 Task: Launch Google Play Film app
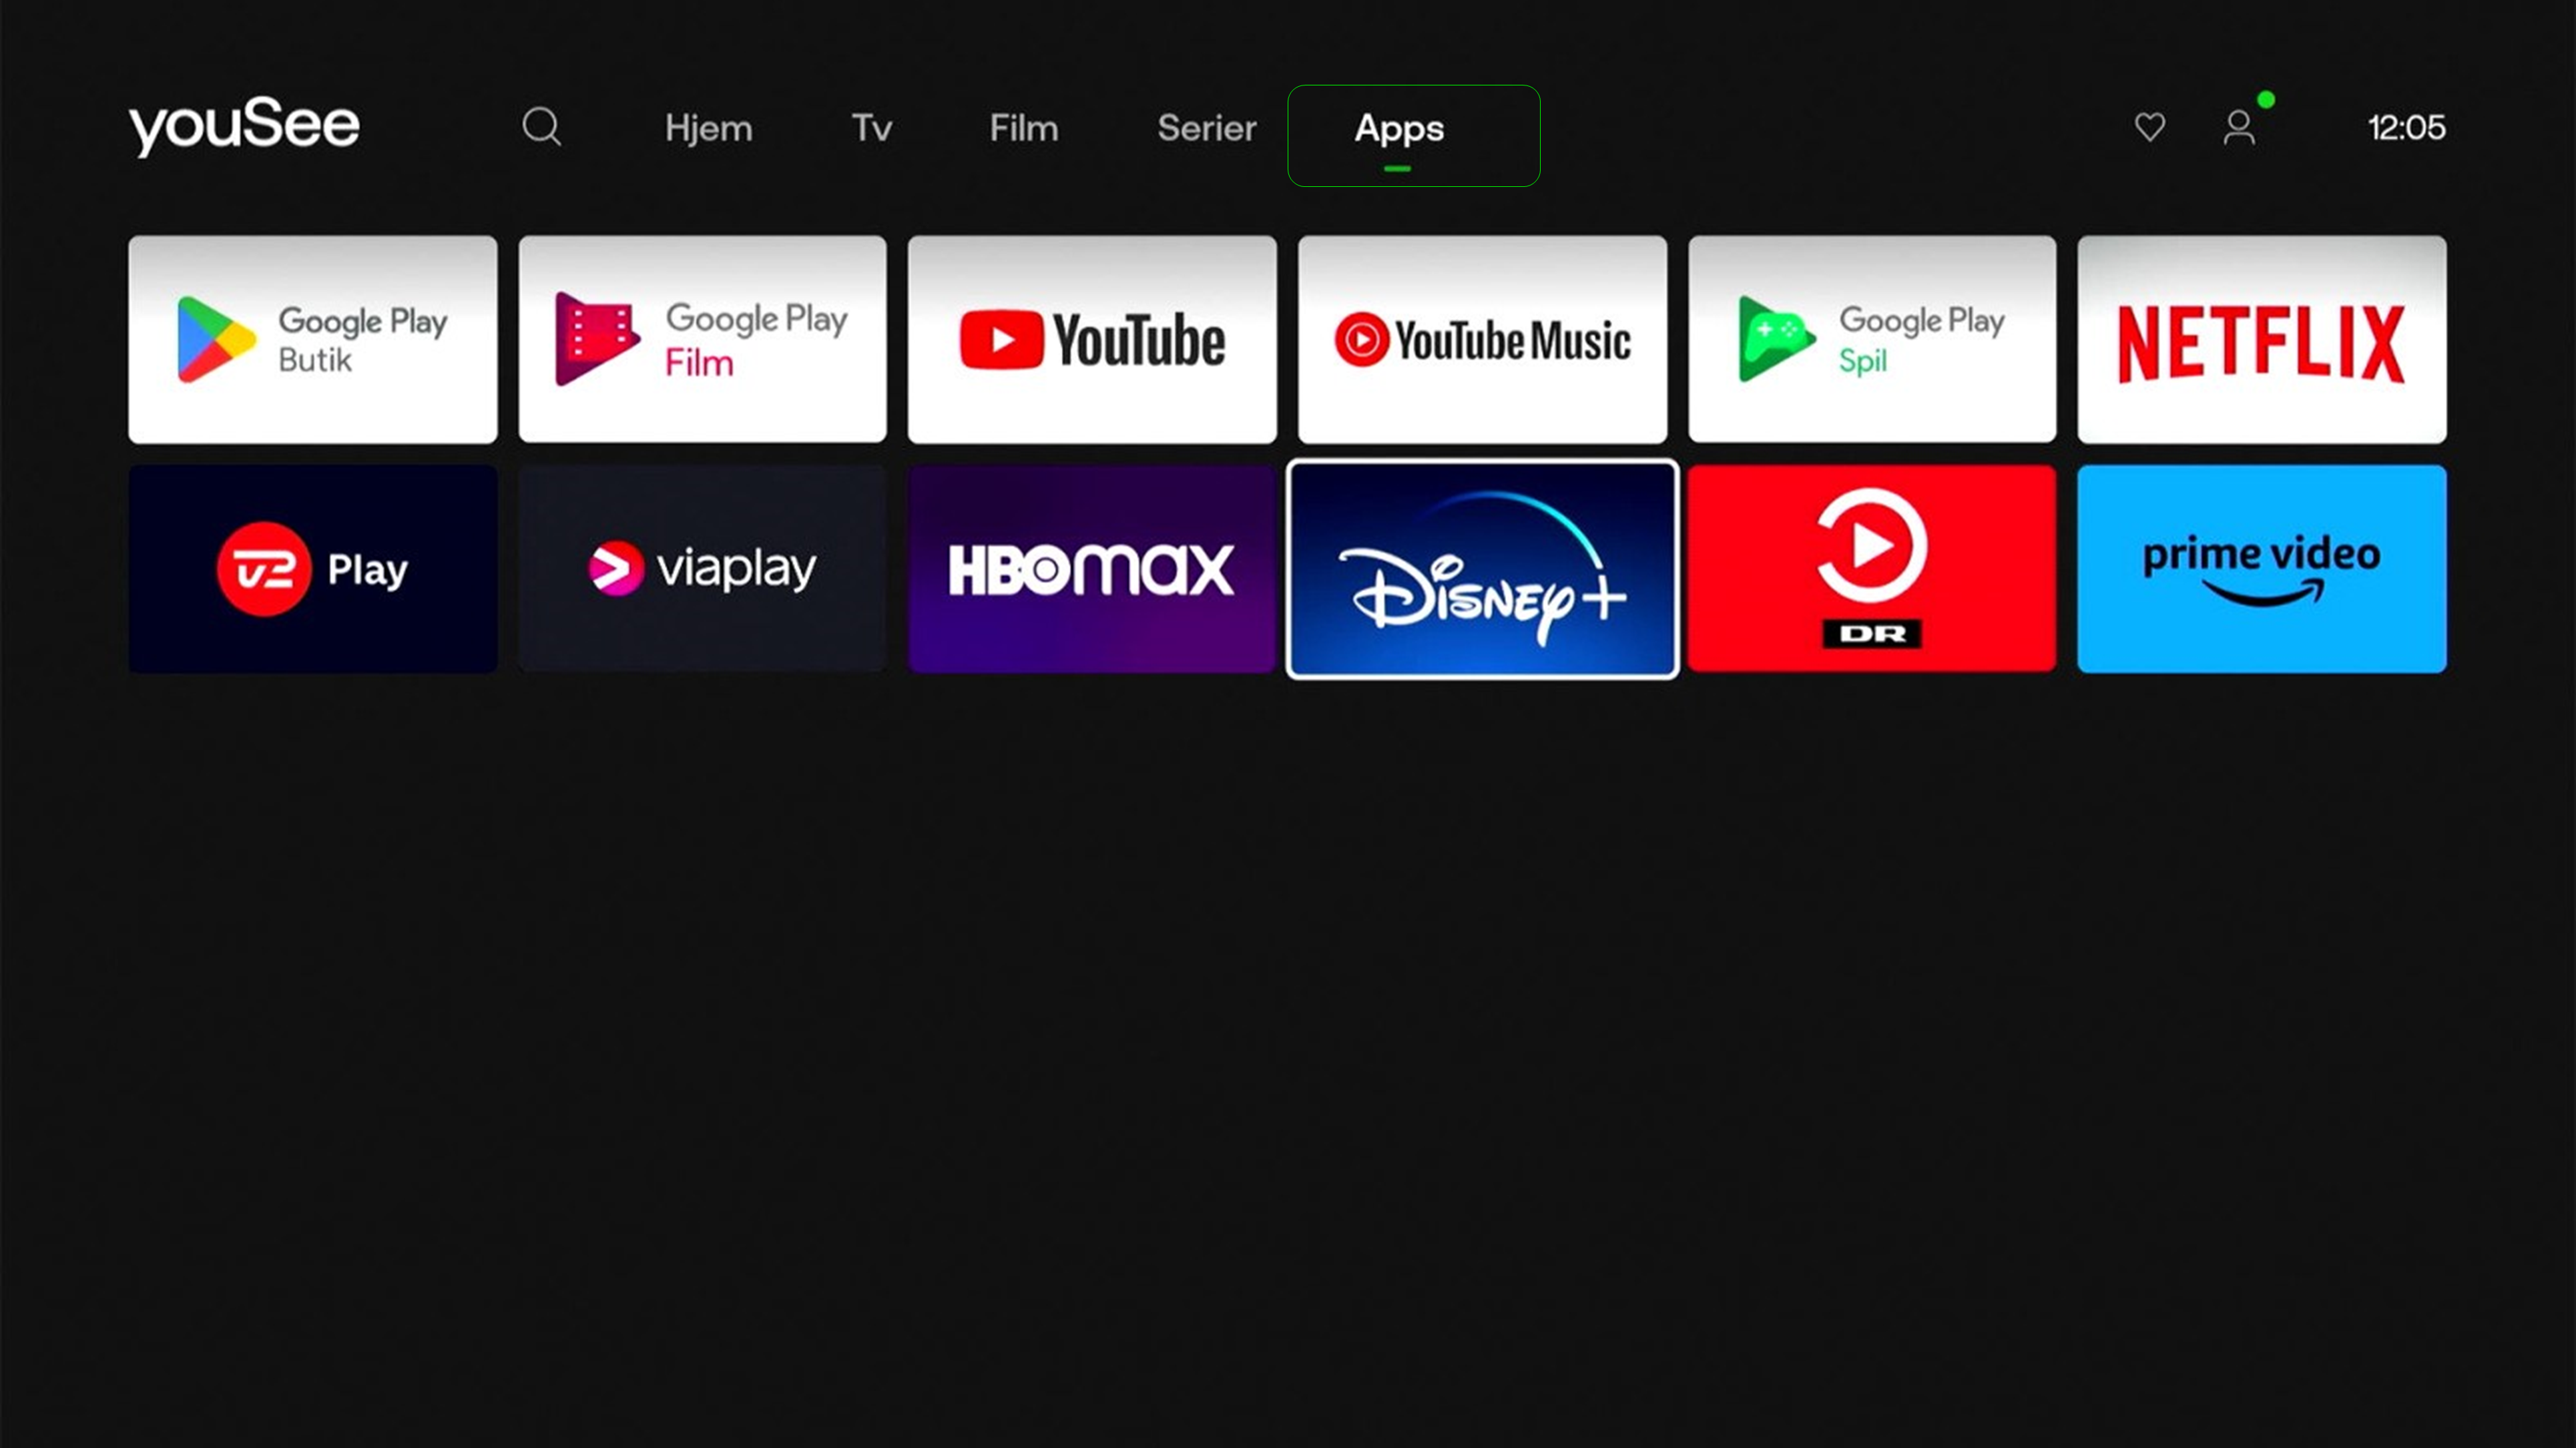(x=702, y=340)
